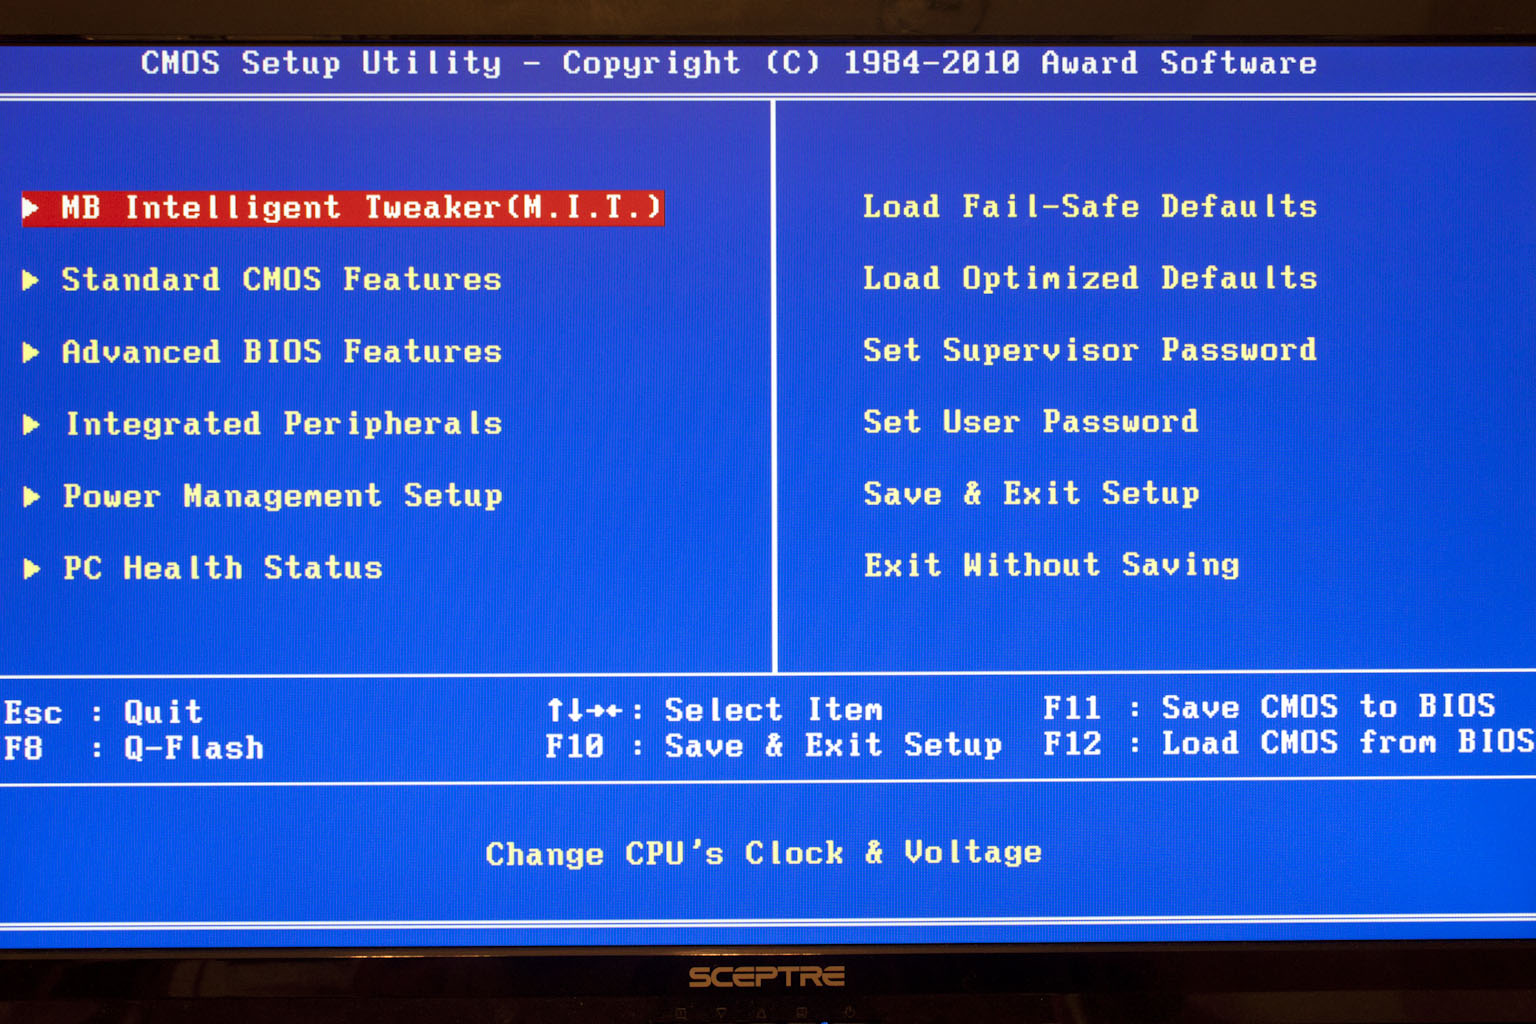Select MB Intelligent Tweaker(M.I.T.) menu entry

click(343, 208)
